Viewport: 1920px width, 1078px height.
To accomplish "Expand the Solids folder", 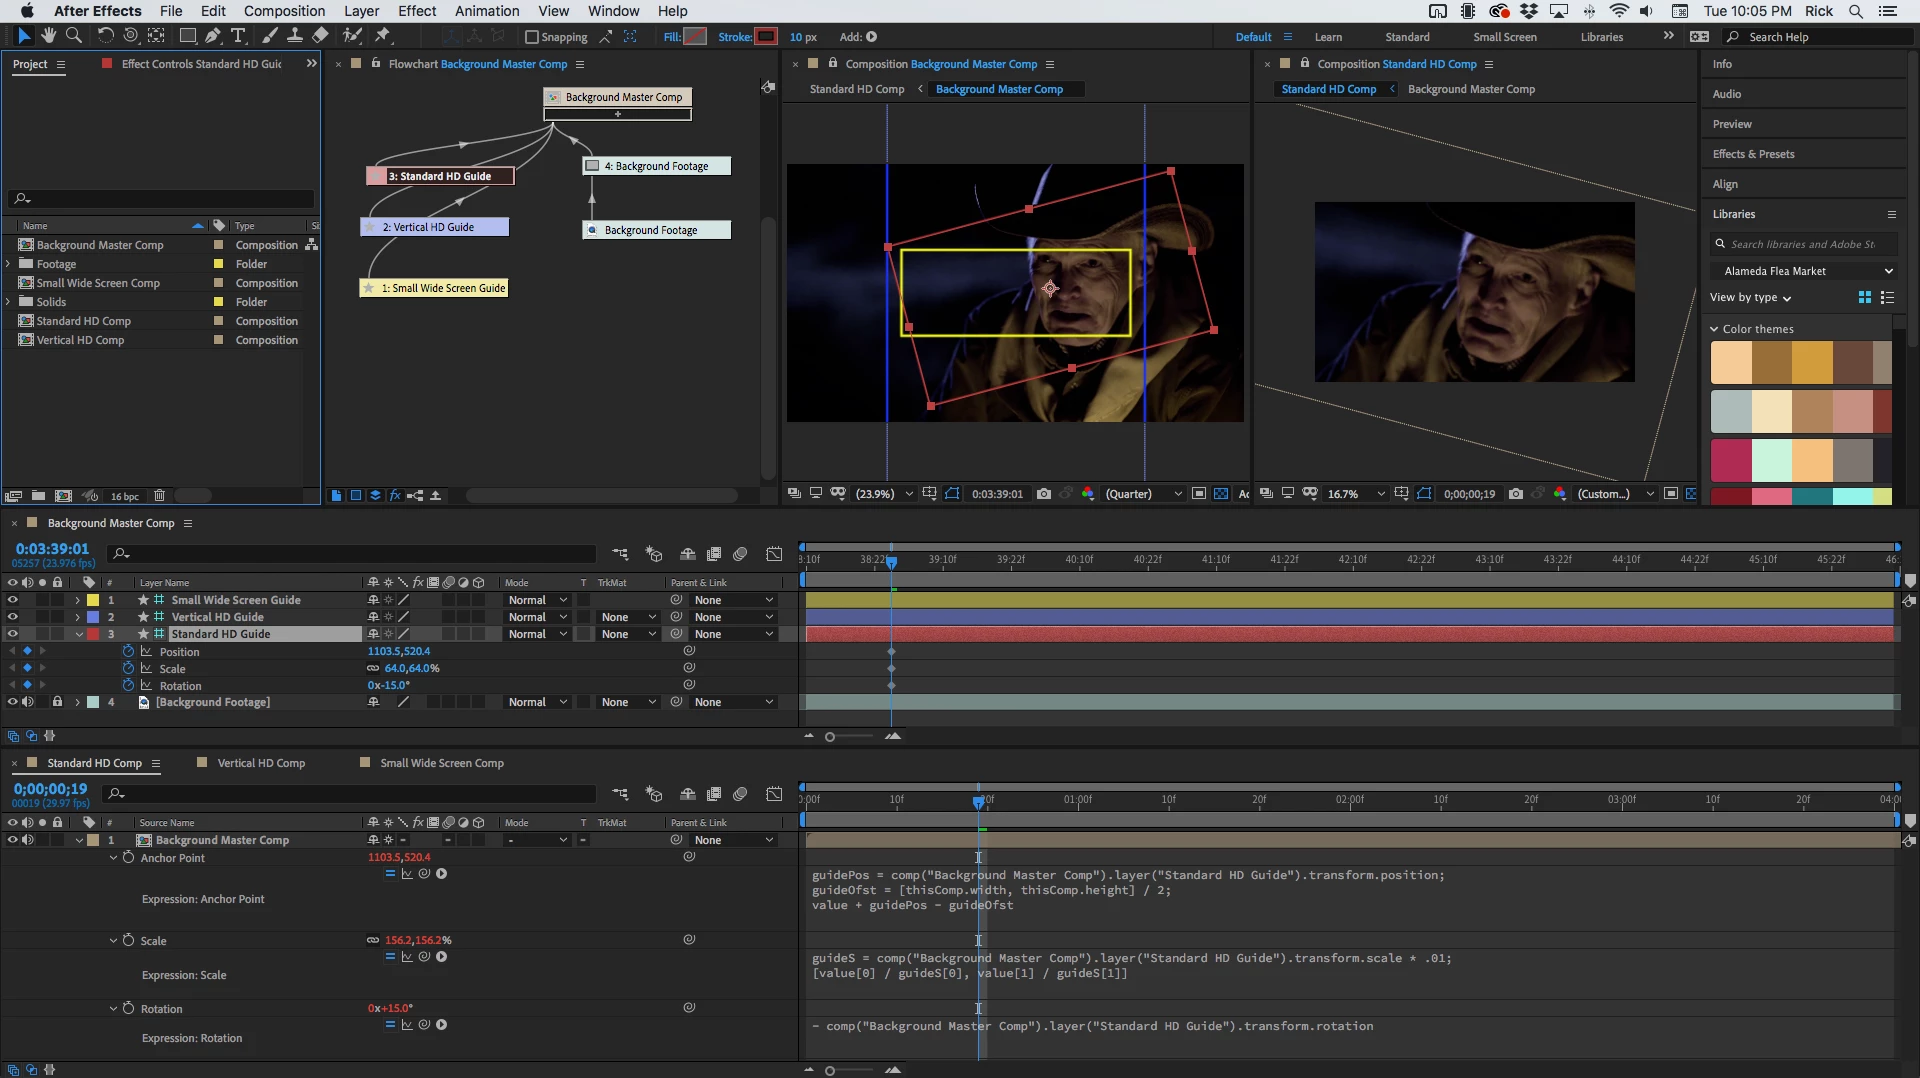I will (9, 302).
